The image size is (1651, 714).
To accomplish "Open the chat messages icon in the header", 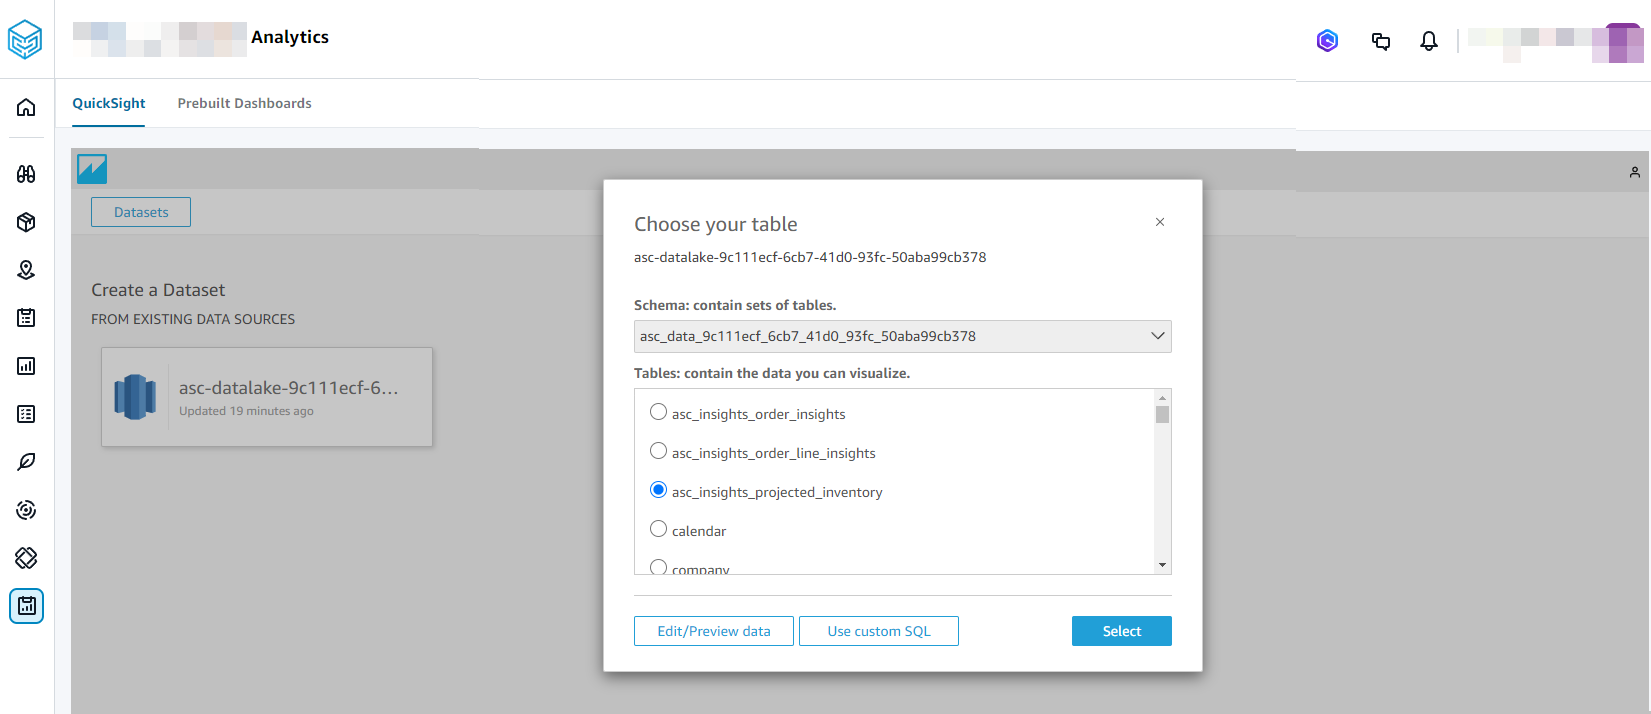I will tap(1381, 41).
